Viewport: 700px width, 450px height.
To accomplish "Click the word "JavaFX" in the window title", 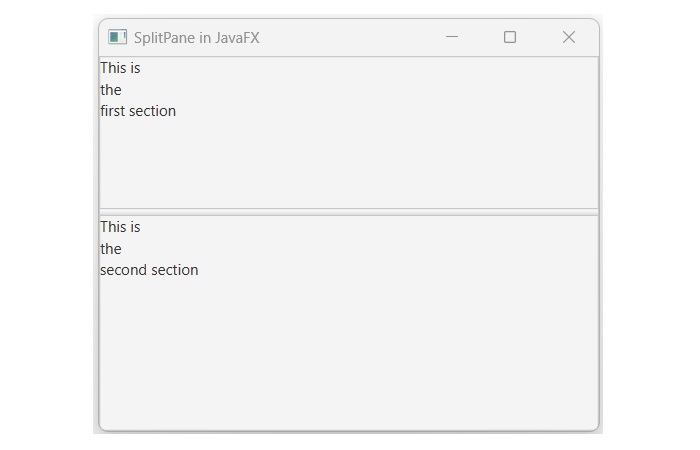I will 237,38.
